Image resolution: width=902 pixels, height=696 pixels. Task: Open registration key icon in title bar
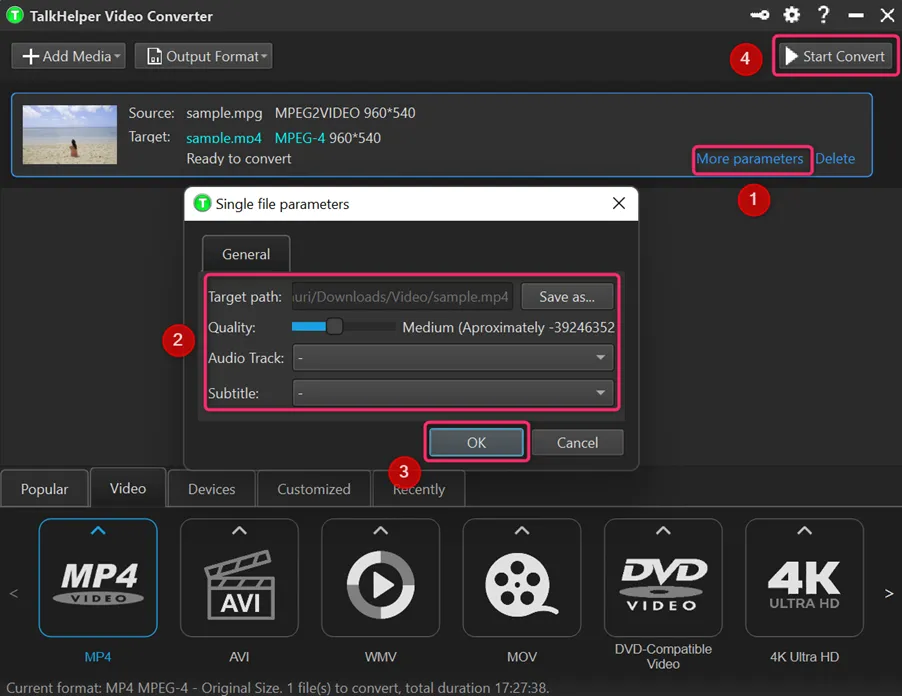point(759,15)
